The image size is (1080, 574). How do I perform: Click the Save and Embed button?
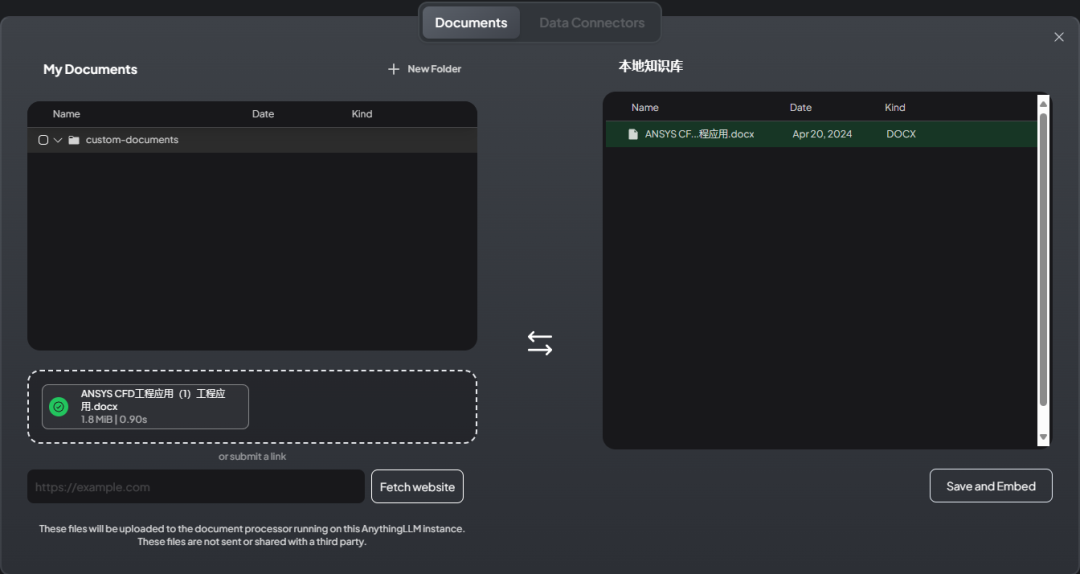[990, 486]
